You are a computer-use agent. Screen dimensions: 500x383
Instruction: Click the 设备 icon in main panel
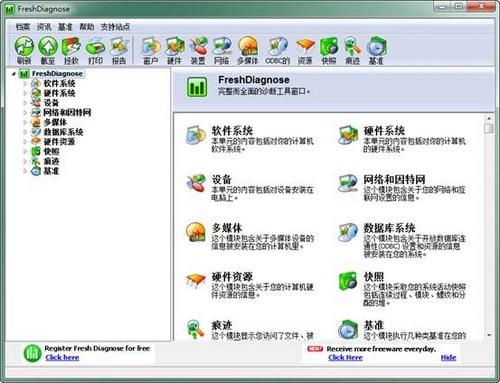[196, 183]
